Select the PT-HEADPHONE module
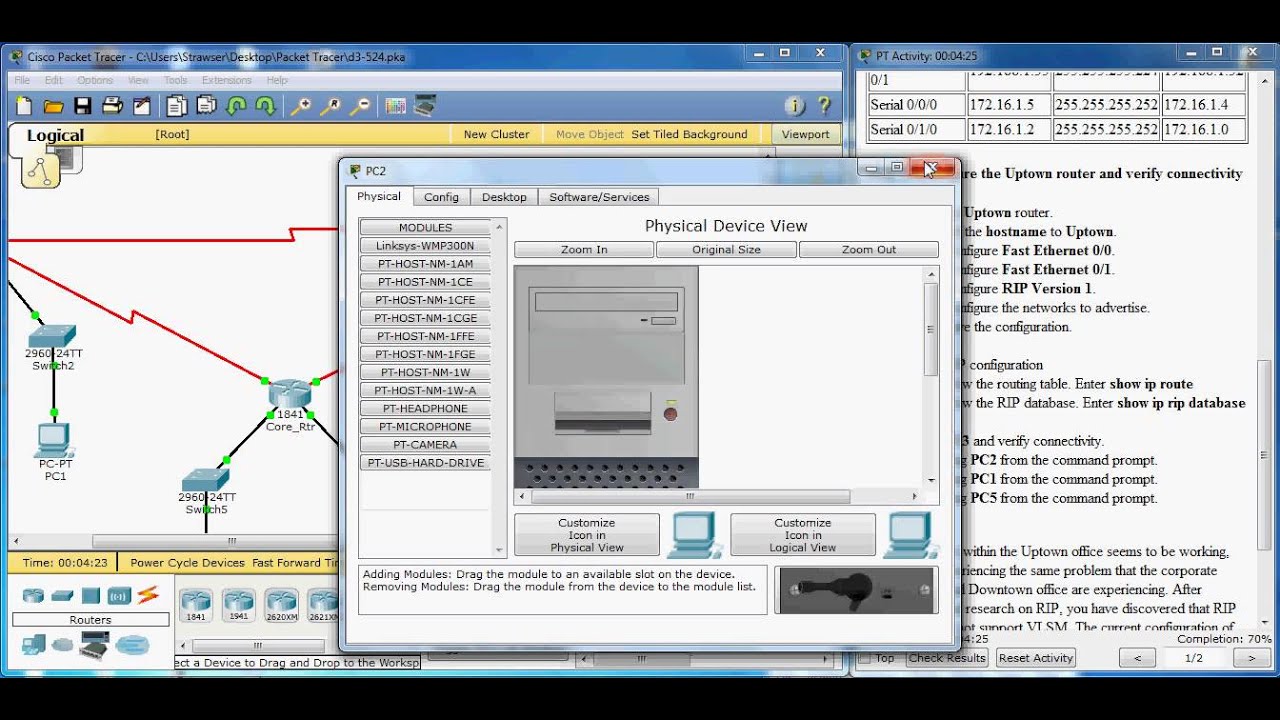This screenshot has height=720, width=1280. 425,409
